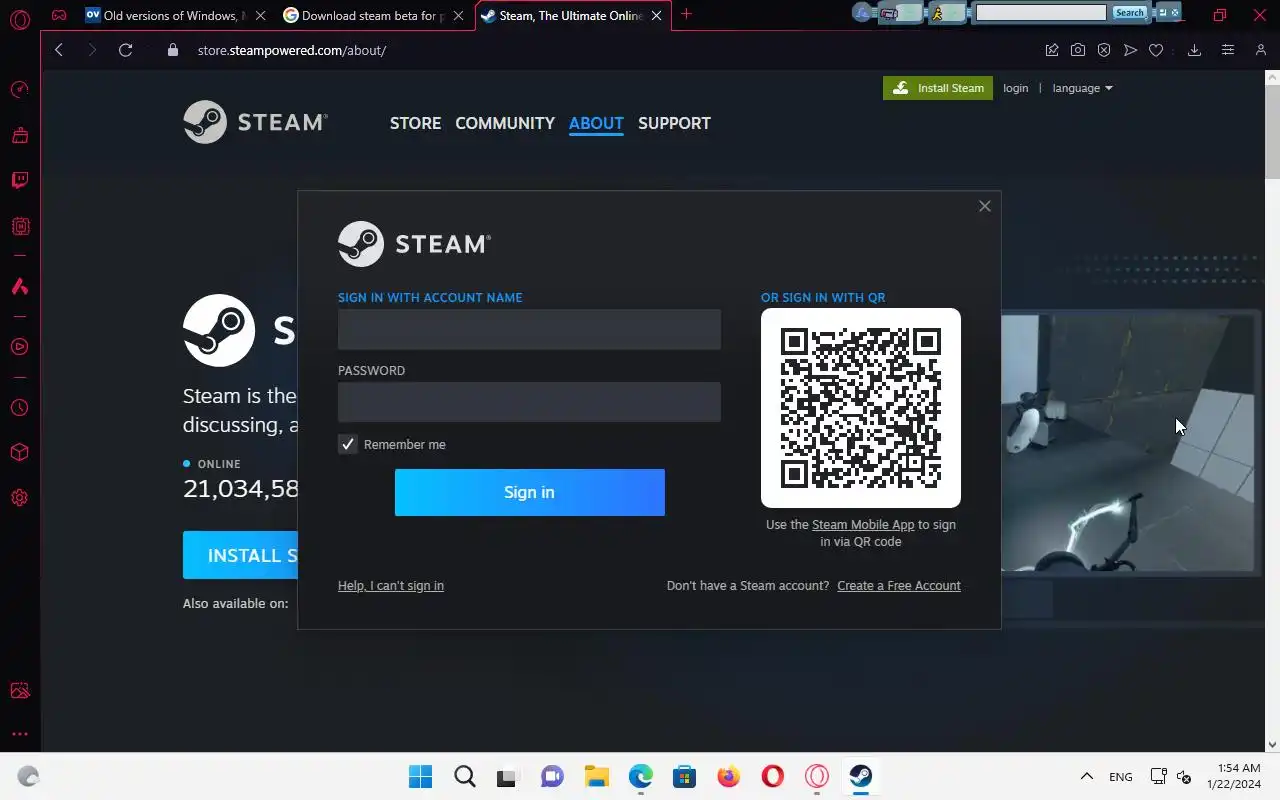Image resolution: width=1280 pixels, height=800 pixels.
Task: Open the COMMUNITY menu on Steam
Action: pyautogui.click(x=505, y=123)
